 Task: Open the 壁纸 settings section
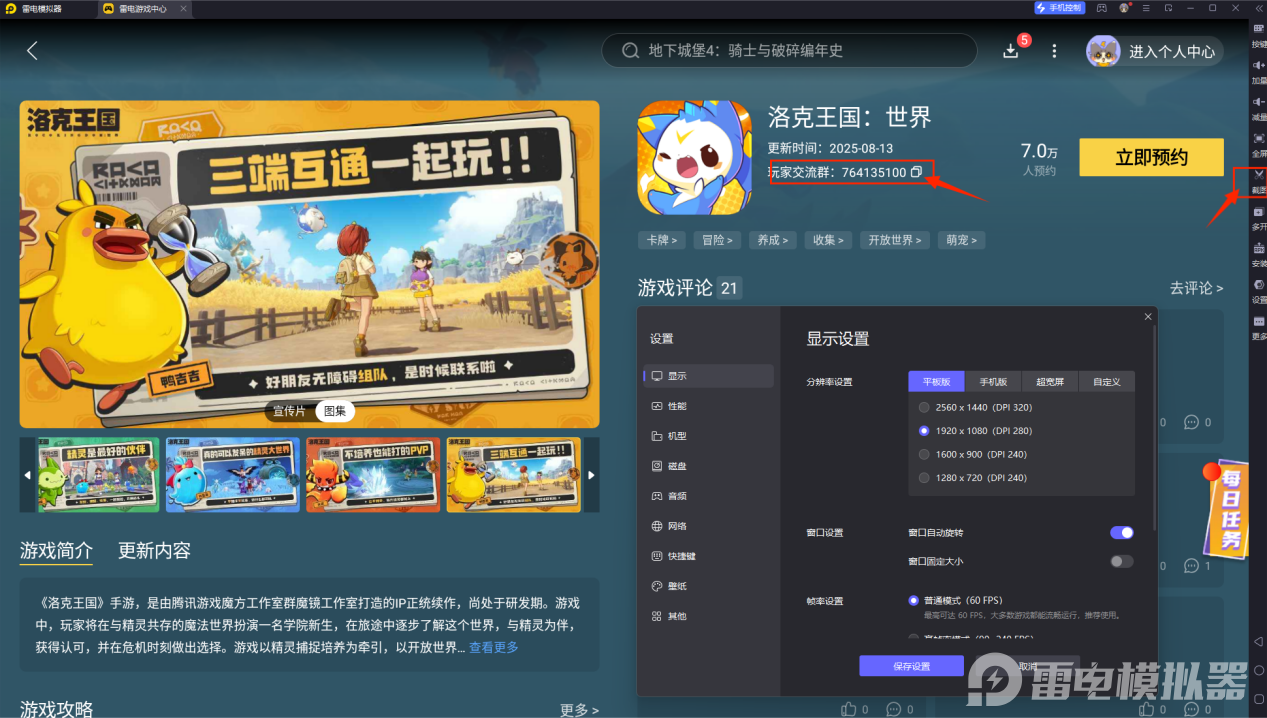point(709,586)
